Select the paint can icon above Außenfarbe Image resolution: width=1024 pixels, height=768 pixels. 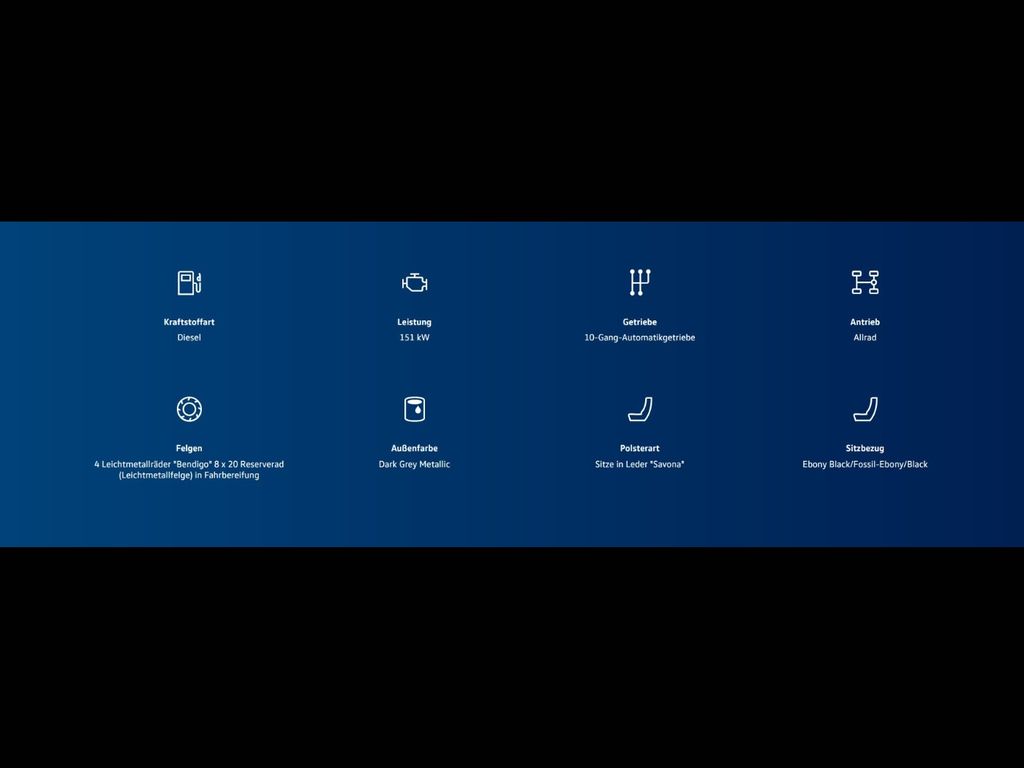coord(414,409)
